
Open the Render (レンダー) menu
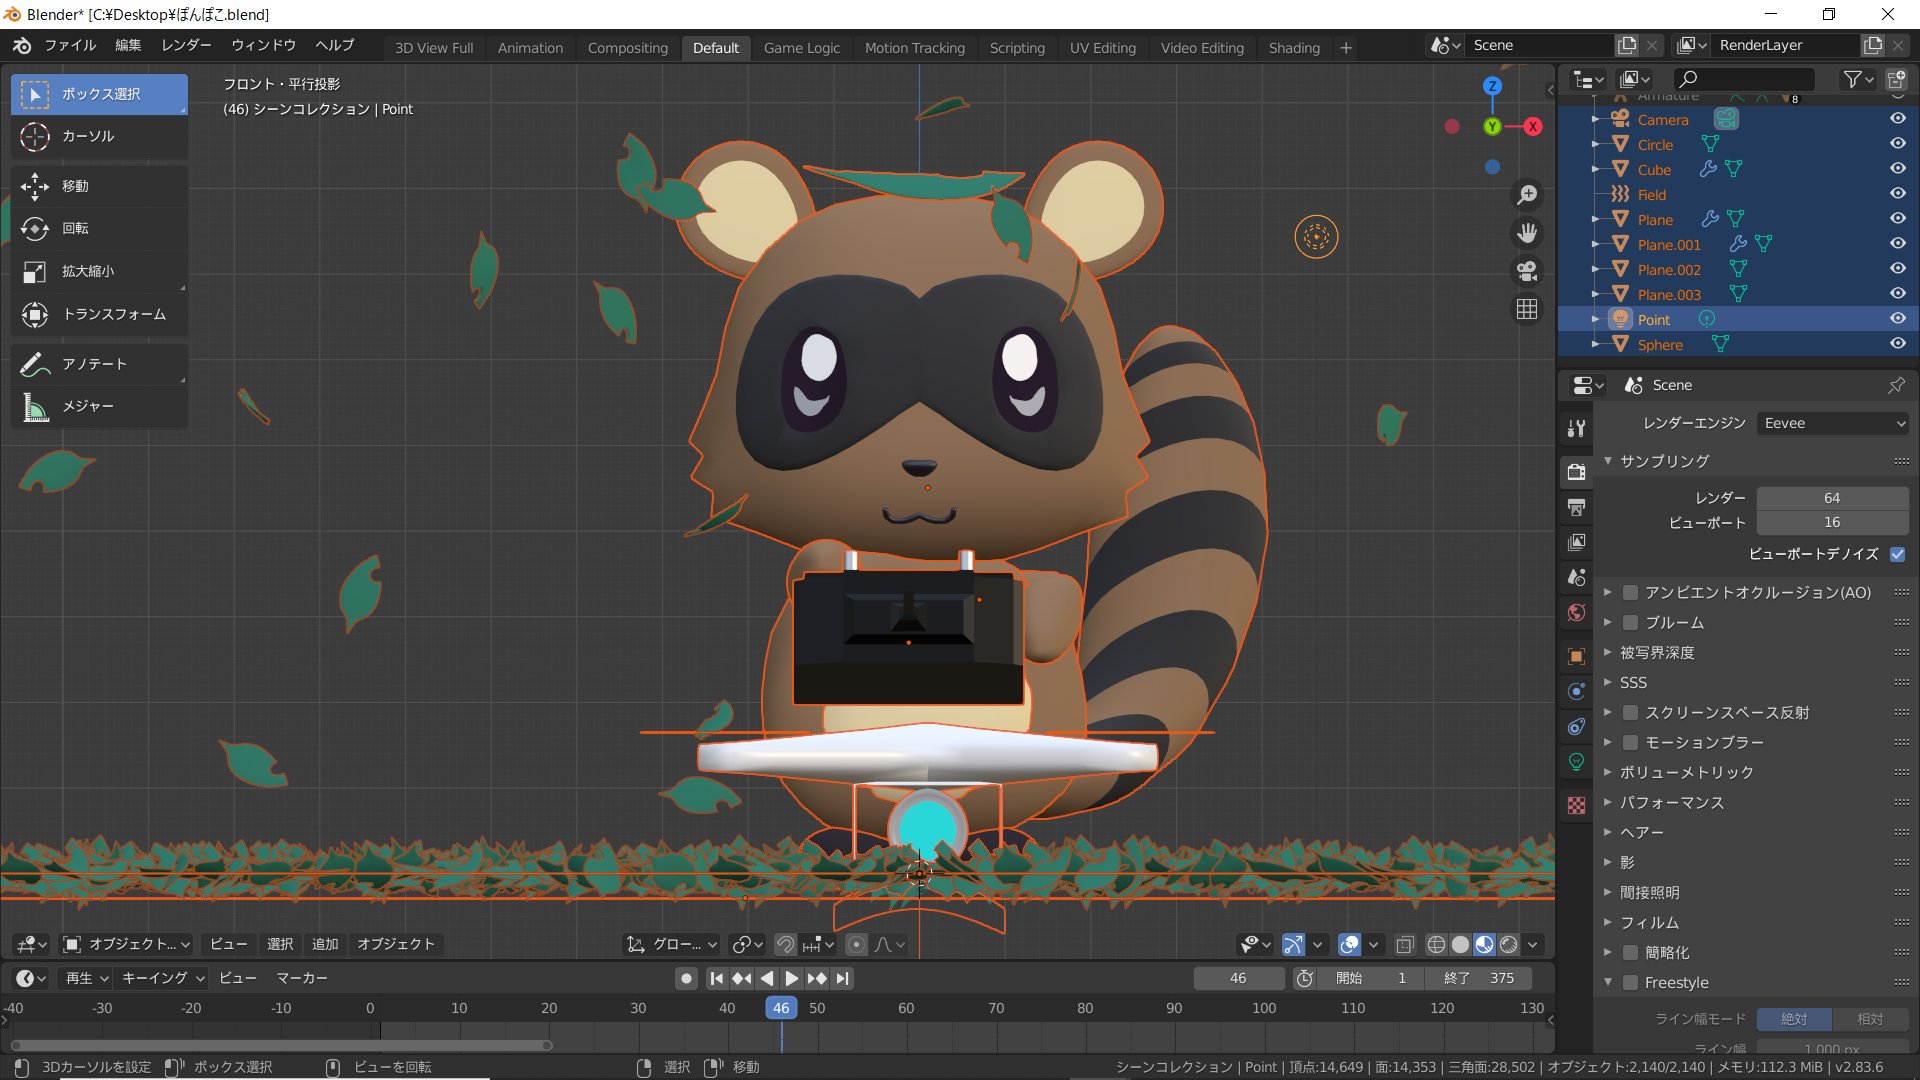pos(186,45)
